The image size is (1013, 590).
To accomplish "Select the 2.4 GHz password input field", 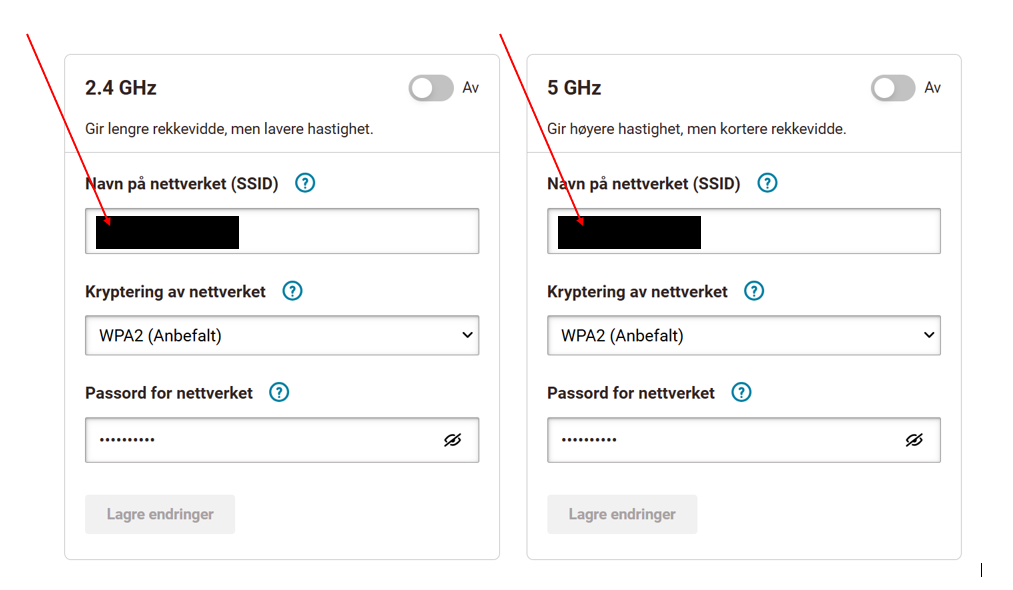I will click(x=282, y=440).
